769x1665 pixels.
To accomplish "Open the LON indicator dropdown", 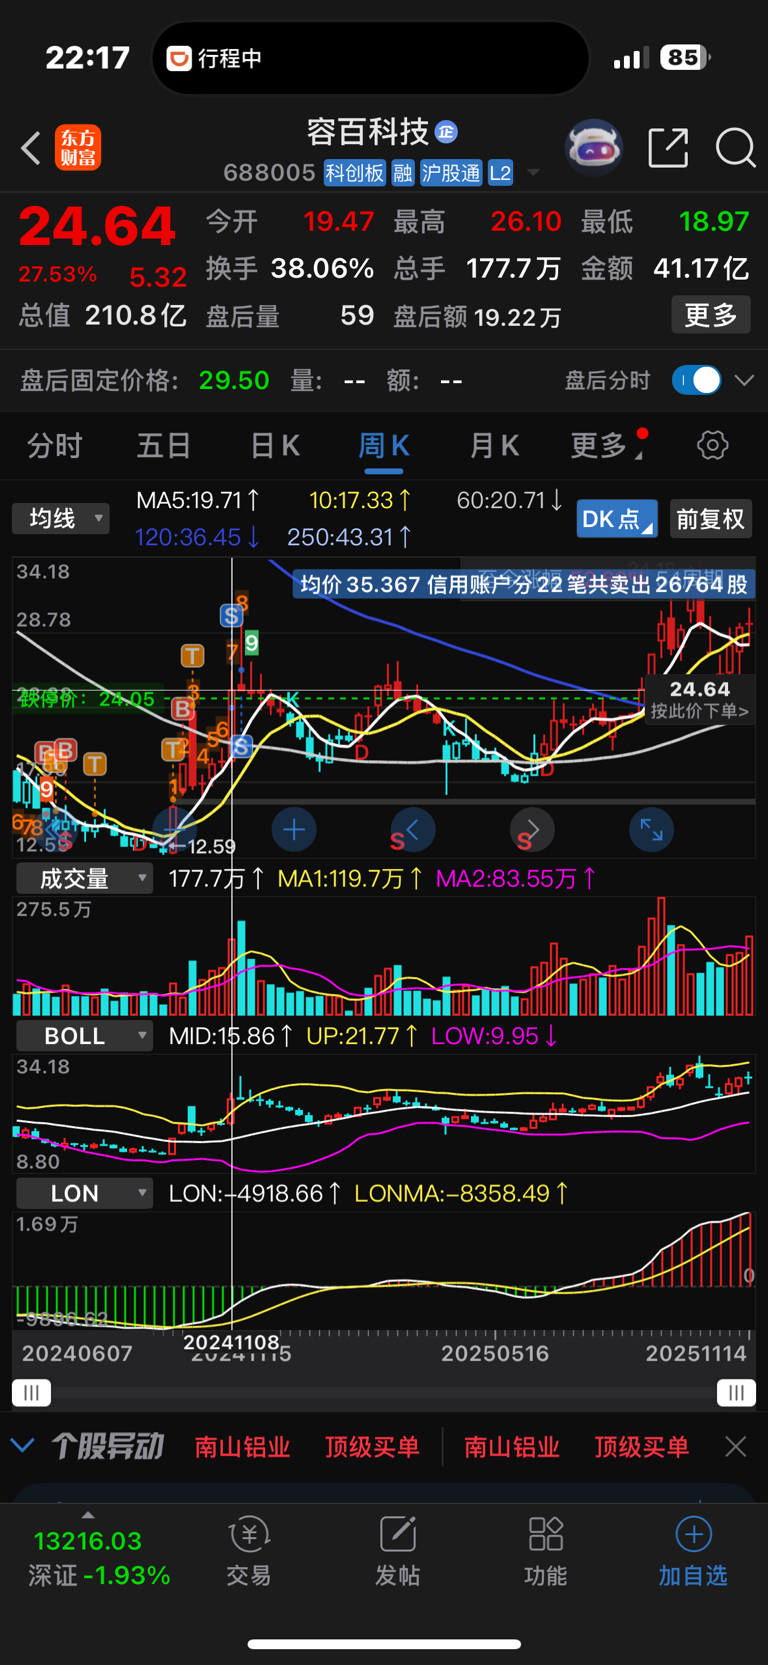I will point(84,1193).
